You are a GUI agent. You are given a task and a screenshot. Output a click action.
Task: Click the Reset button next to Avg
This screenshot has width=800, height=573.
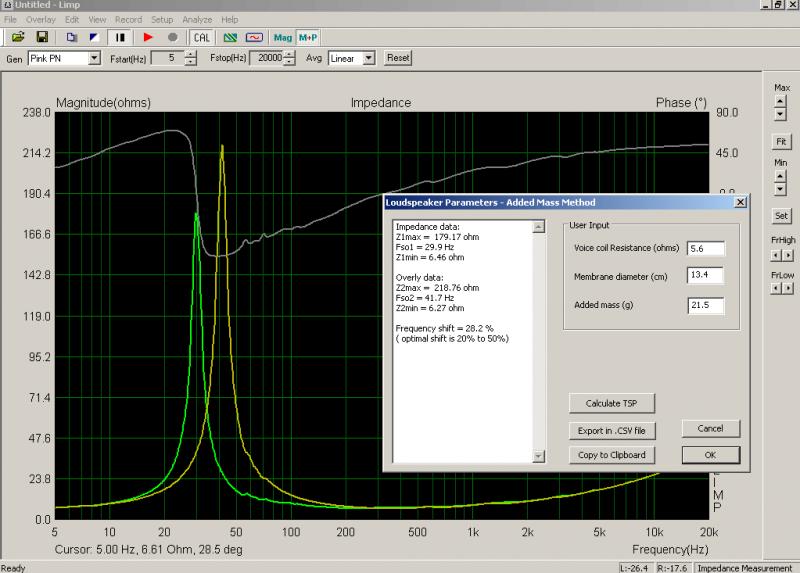(398, 58)
